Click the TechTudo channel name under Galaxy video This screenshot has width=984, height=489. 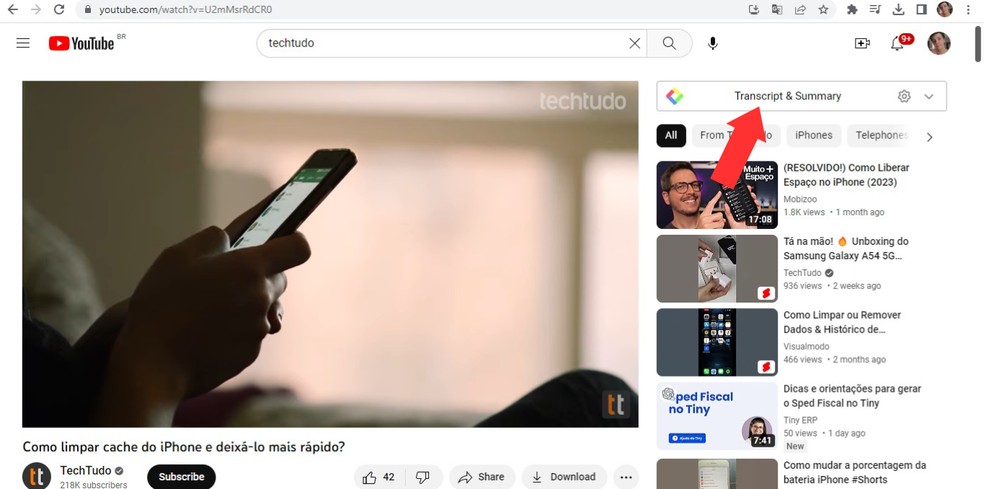[x=803, y=272]
